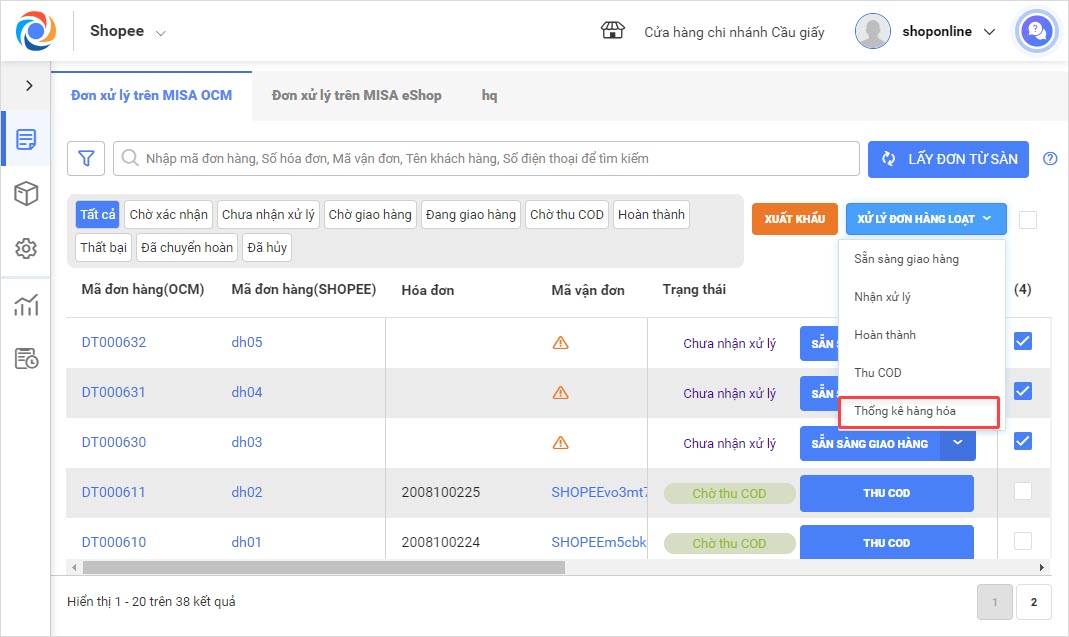Click the warning icon for order dh05

560,343
